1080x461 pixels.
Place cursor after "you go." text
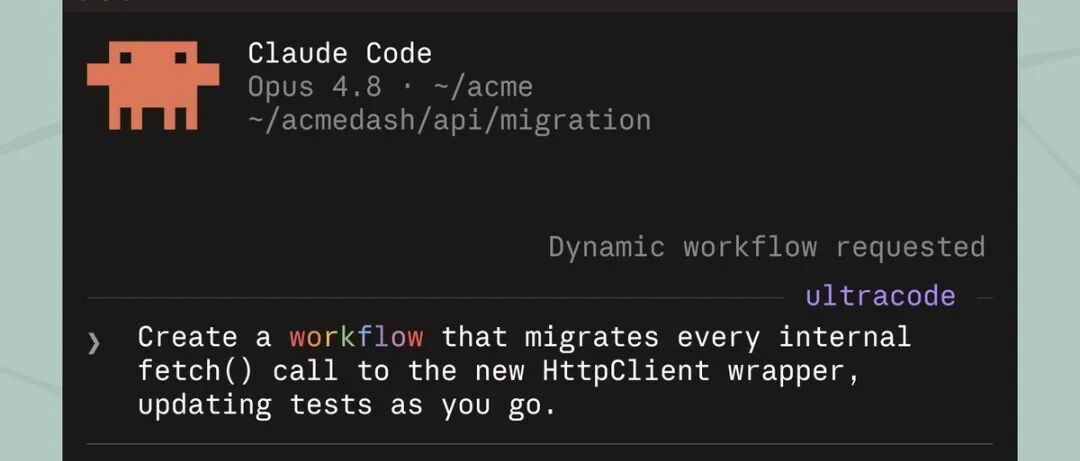click(555, 405)
